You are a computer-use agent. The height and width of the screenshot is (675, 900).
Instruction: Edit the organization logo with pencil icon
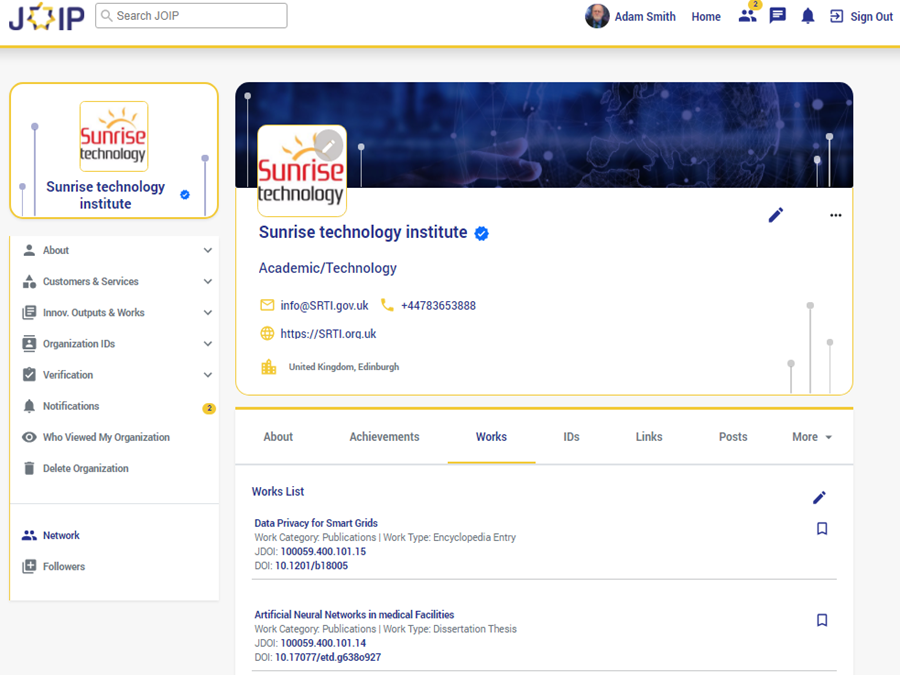click(x=328, y=145)
